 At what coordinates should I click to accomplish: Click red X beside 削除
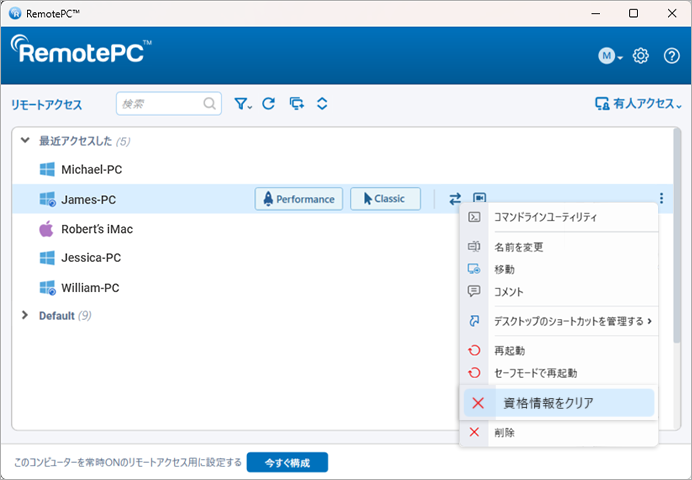click(x=474, y=432)
